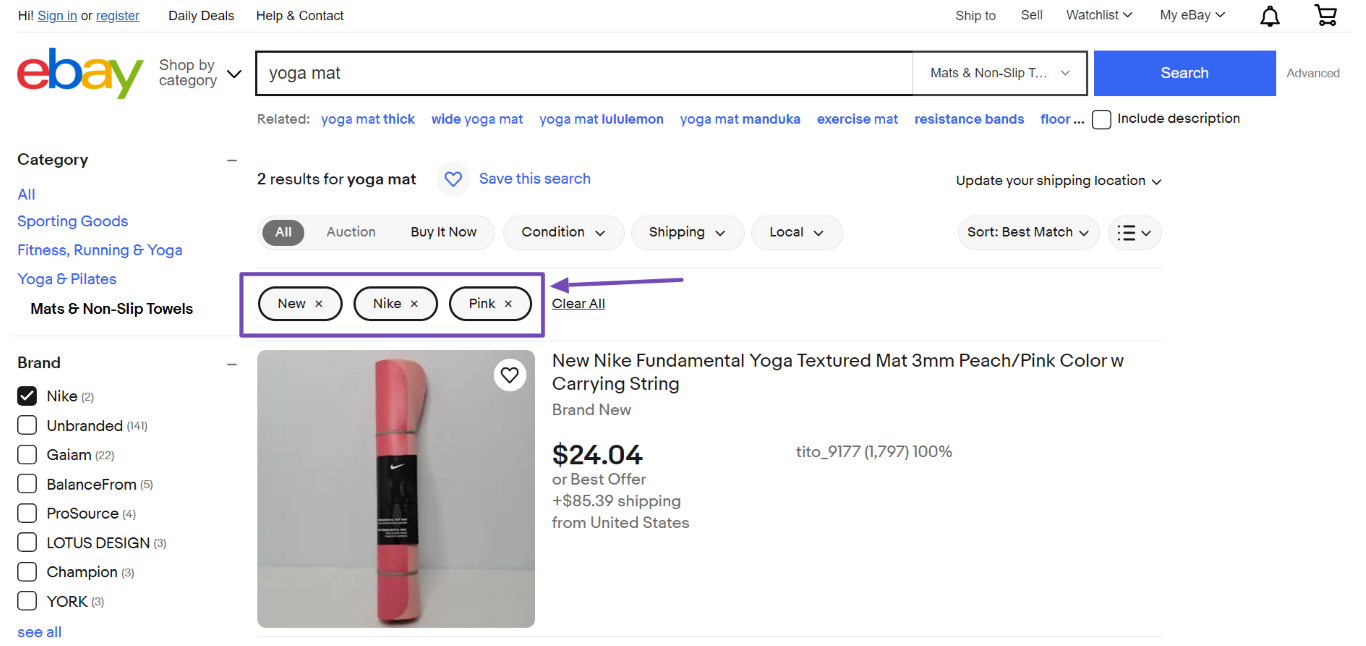Open the notifications bell icon

(1269, 16)
